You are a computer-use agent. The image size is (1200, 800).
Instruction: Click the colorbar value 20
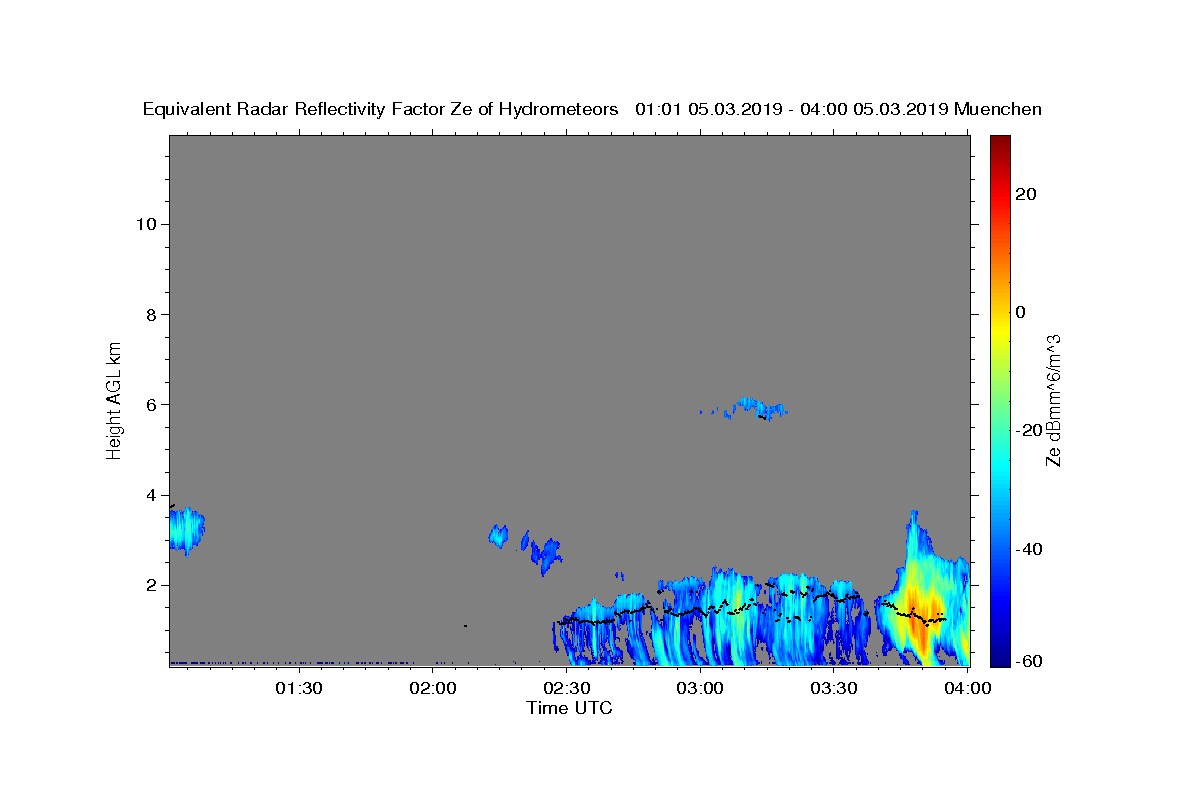1026,194
